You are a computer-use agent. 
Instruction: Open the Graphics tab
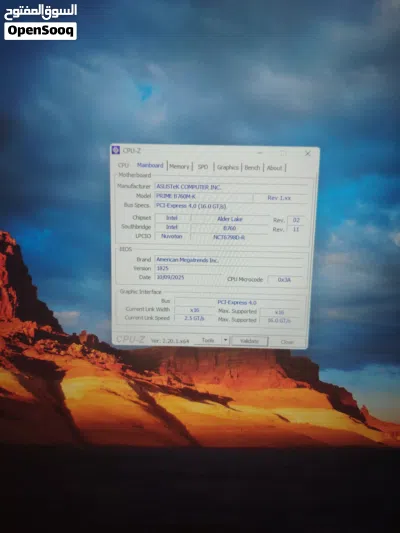point(227,167)
